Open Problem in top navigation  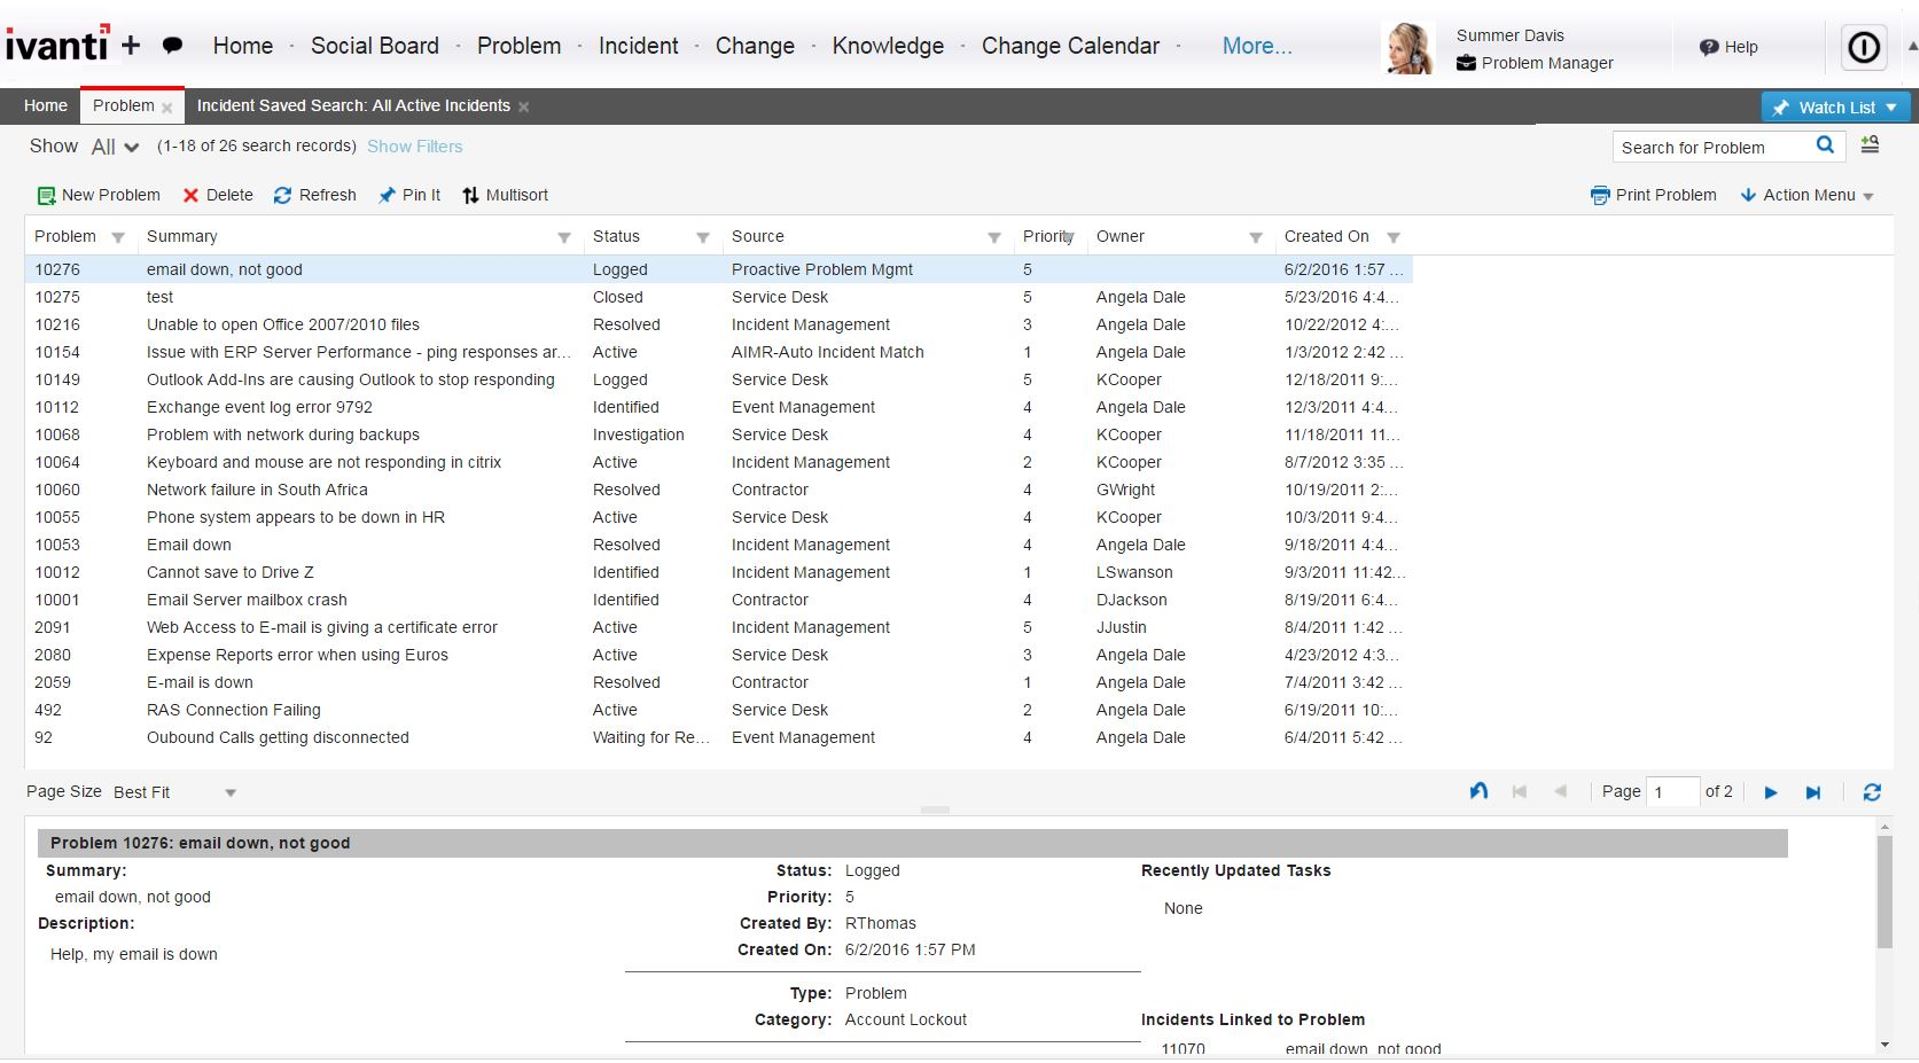[x=519, y=46]
